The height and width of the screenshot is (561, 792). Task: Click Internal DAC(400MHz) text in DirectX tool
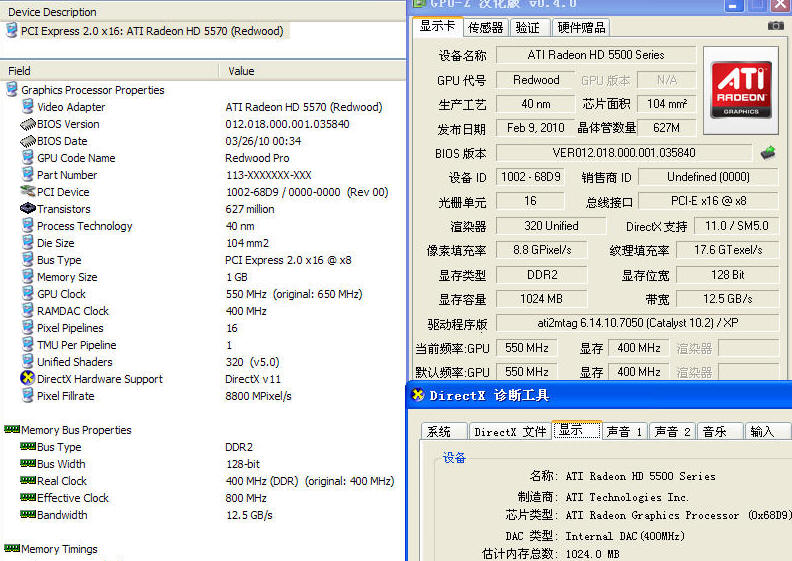pyautogui.click(x=625, y=536)
